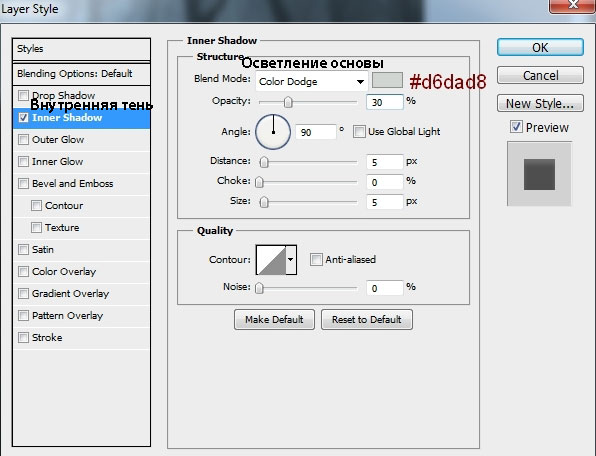
Task: Click the Cancel button
Action: (540, 75)
